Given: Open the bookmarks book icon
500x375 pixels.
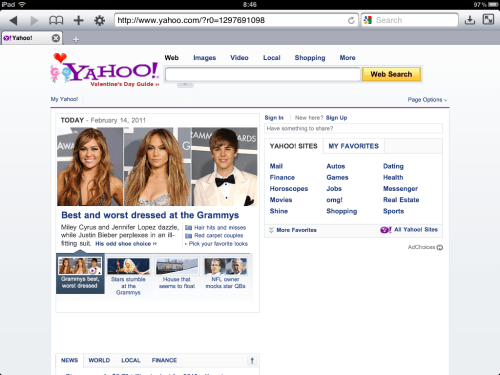Looking at the screenshot, I should 56,20.
